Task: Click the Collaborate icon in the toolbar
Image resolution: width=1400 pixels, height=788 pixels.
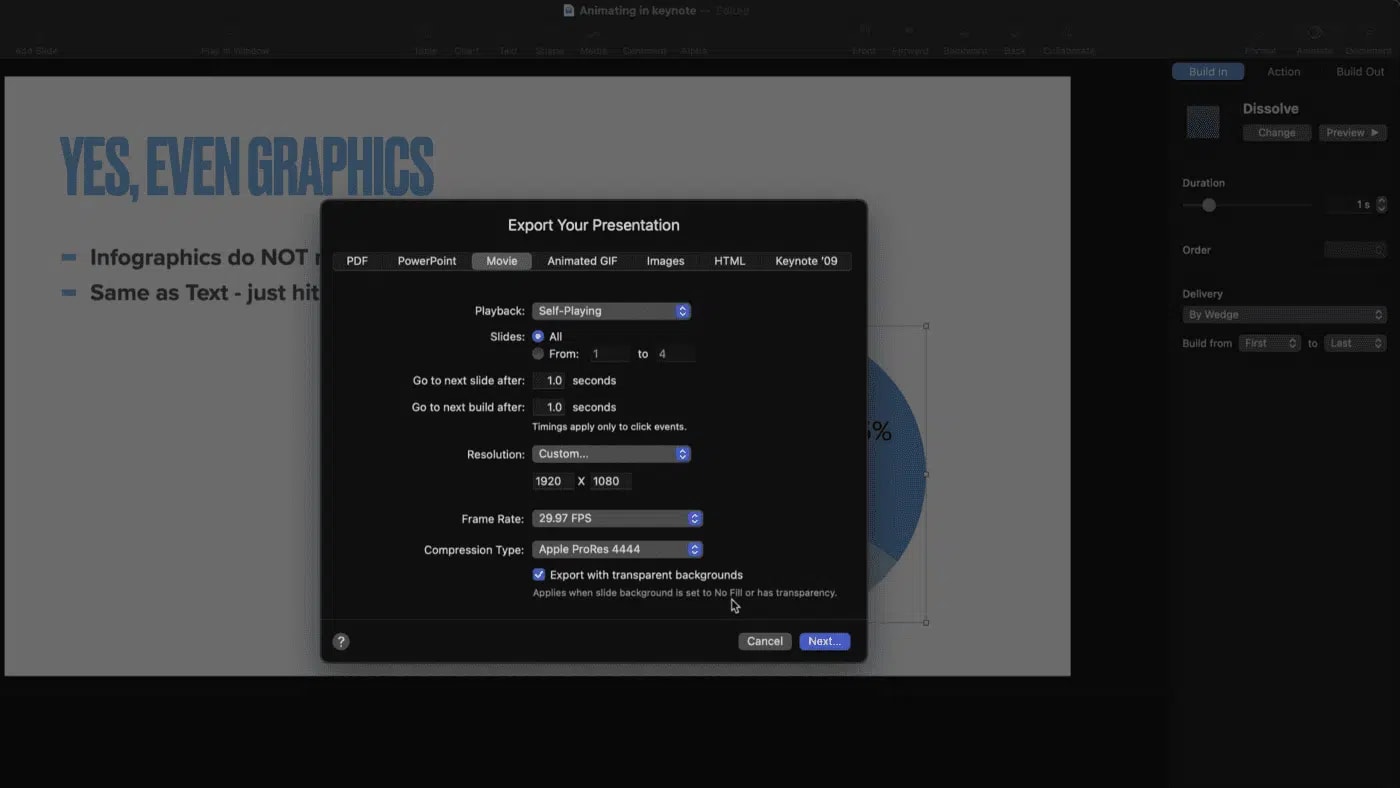Action: tap(1068, 38)
